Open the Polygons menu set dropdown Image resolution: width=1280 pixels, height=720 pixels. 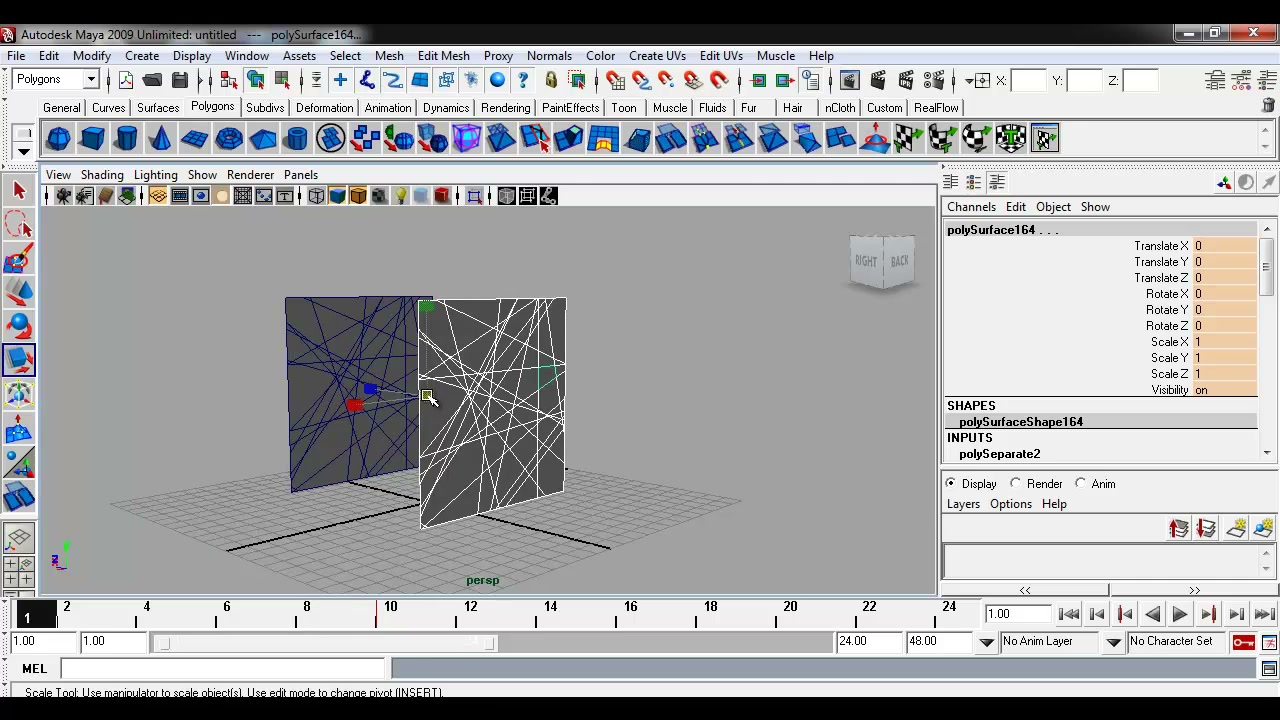pyautogui.click(x=56, y=80)
